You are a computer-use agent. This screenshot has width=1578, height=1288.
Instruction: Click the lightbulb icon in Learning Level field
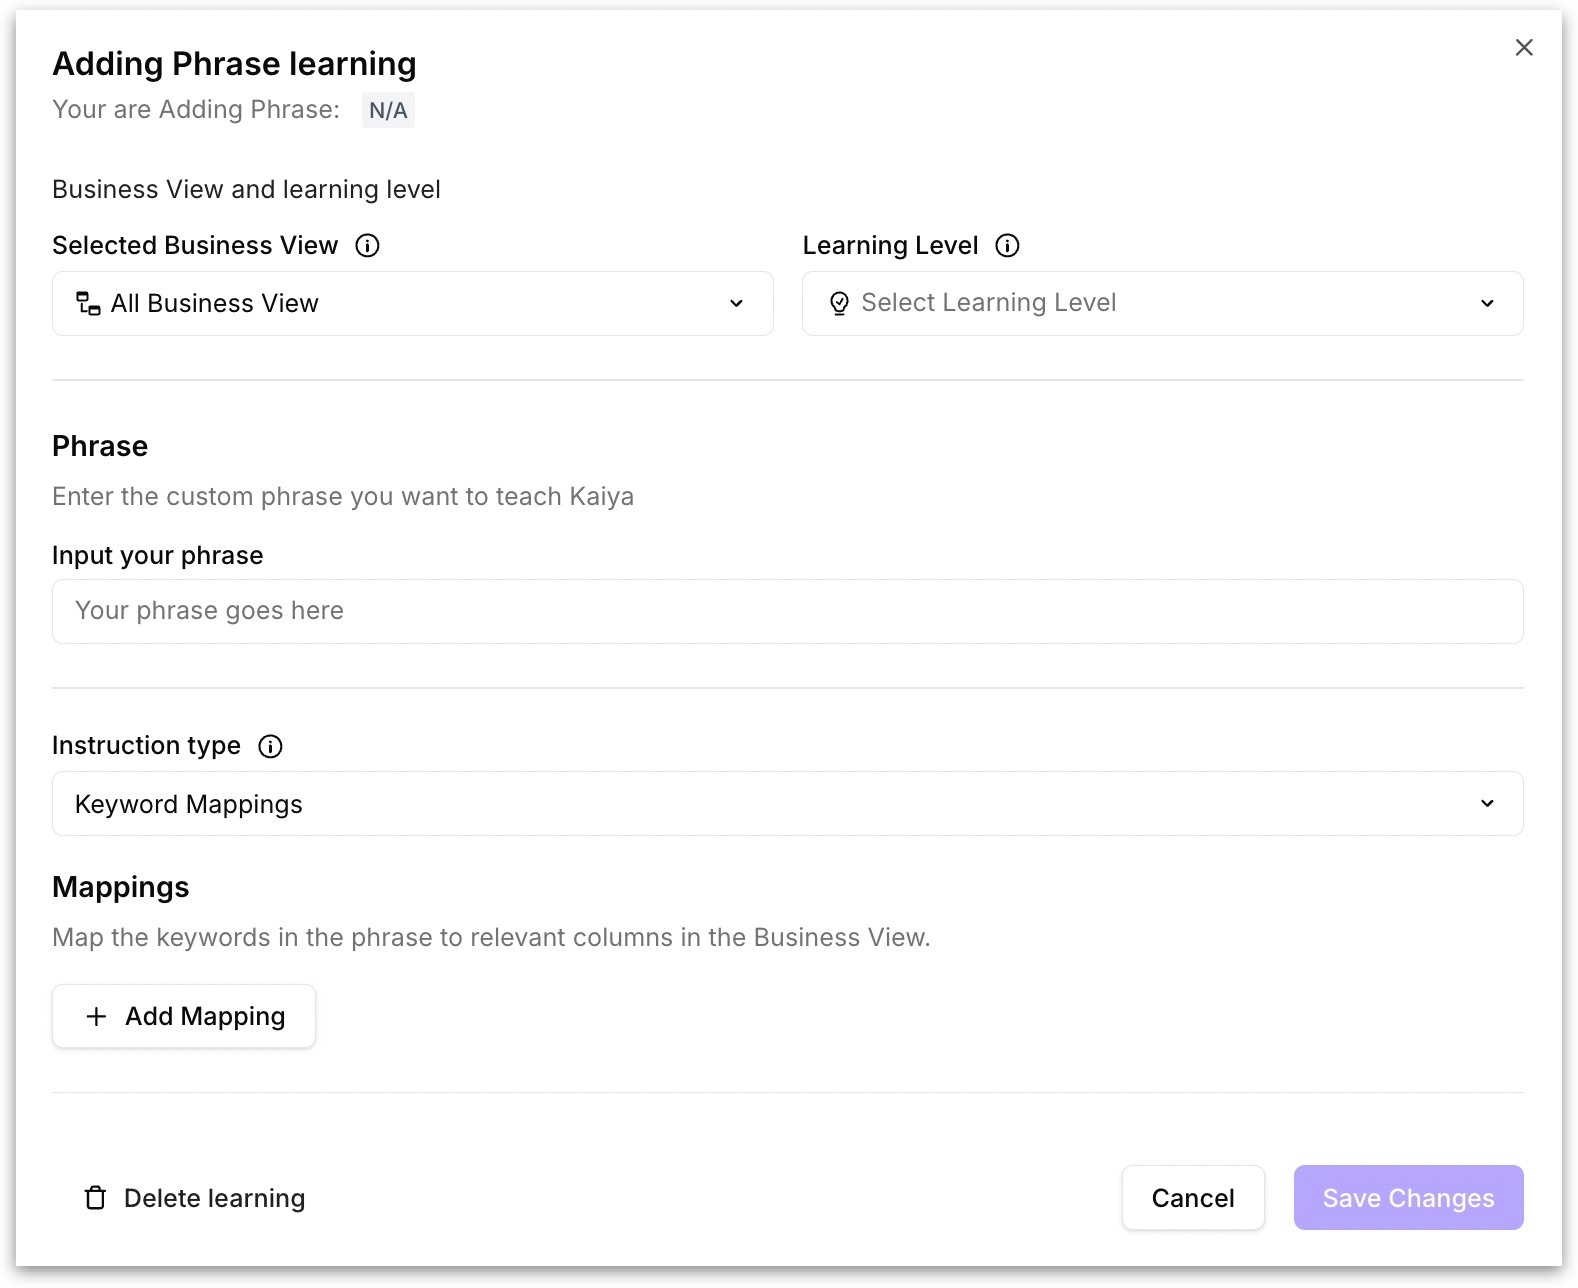pyautogui.click(x=839, y=304)
